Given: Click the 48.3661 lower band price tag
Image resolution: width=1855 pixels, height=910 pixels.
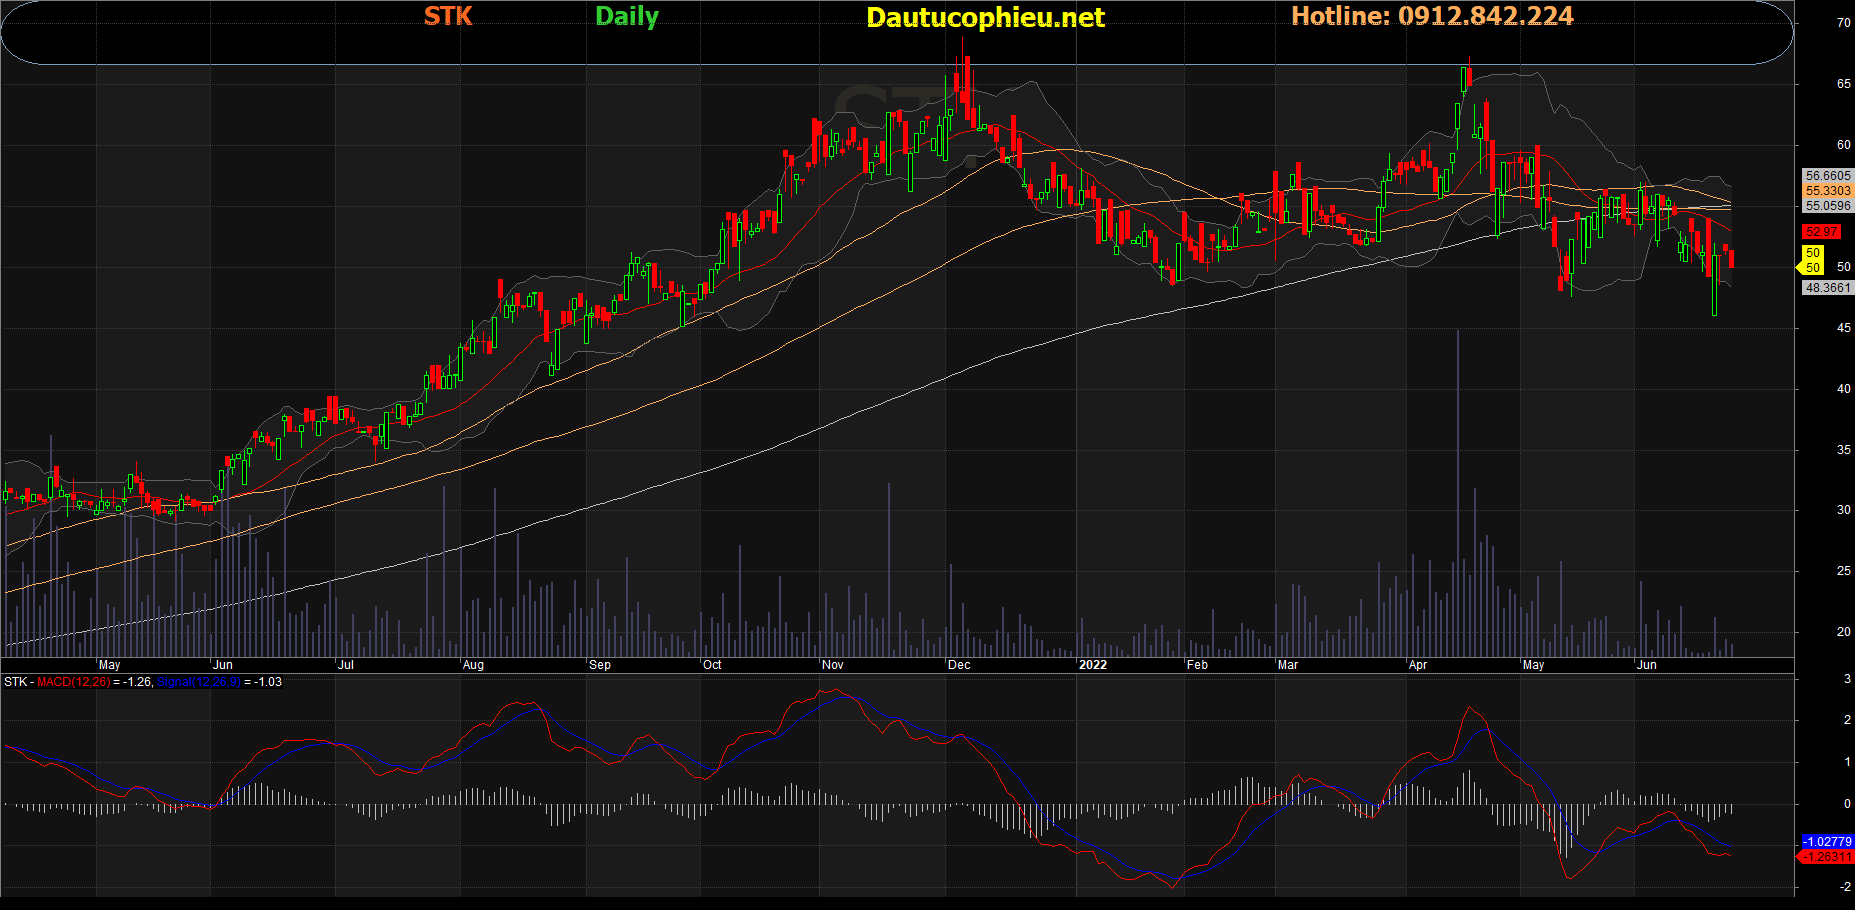Looking at the screenshot, I should (1828, 288).
